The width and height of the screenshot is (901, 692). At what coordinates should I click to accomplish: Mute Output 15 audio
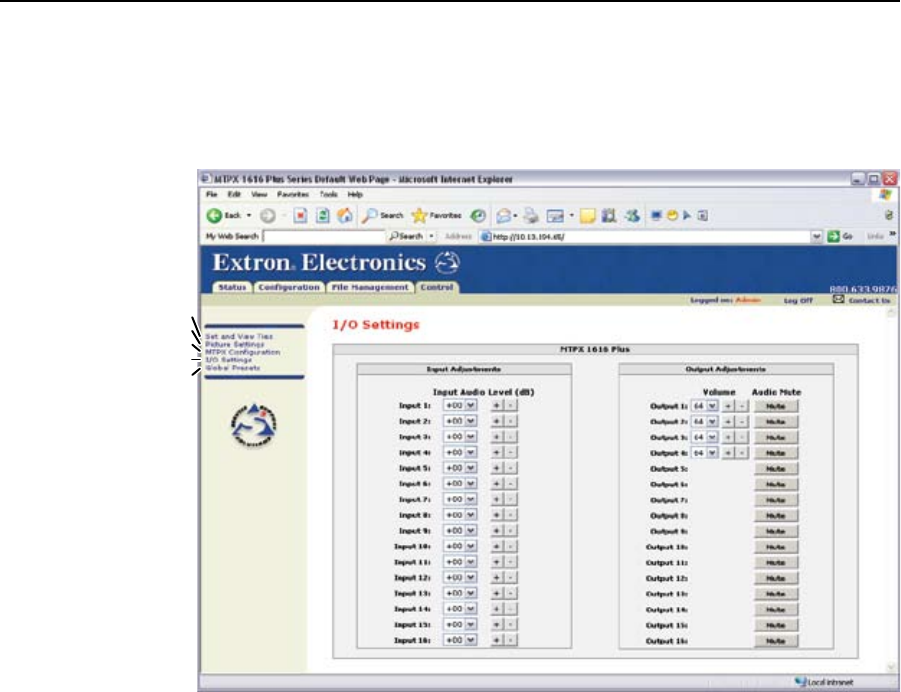775,625
